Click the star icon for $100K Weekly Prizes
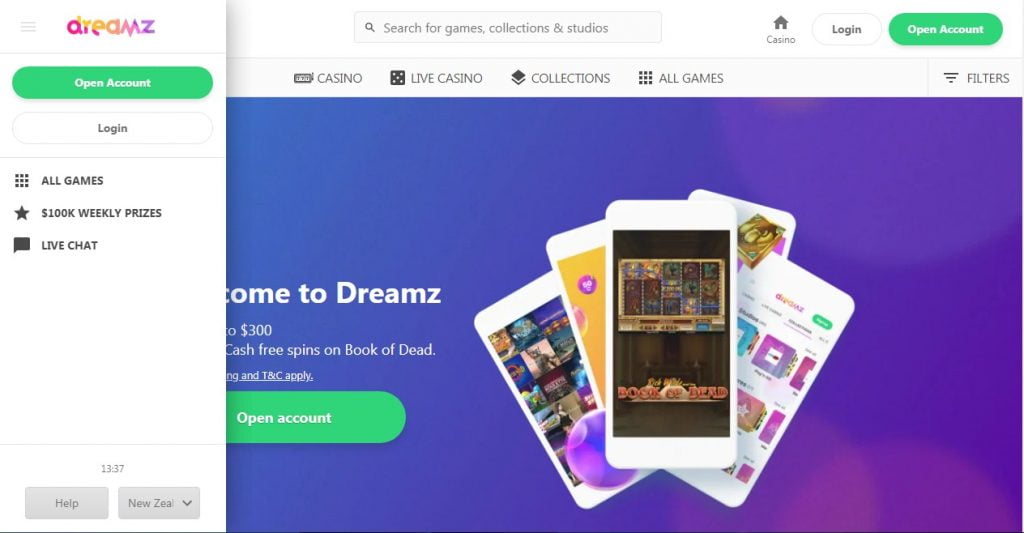This screenshot has width=1024, height=533. coord(22,213)
